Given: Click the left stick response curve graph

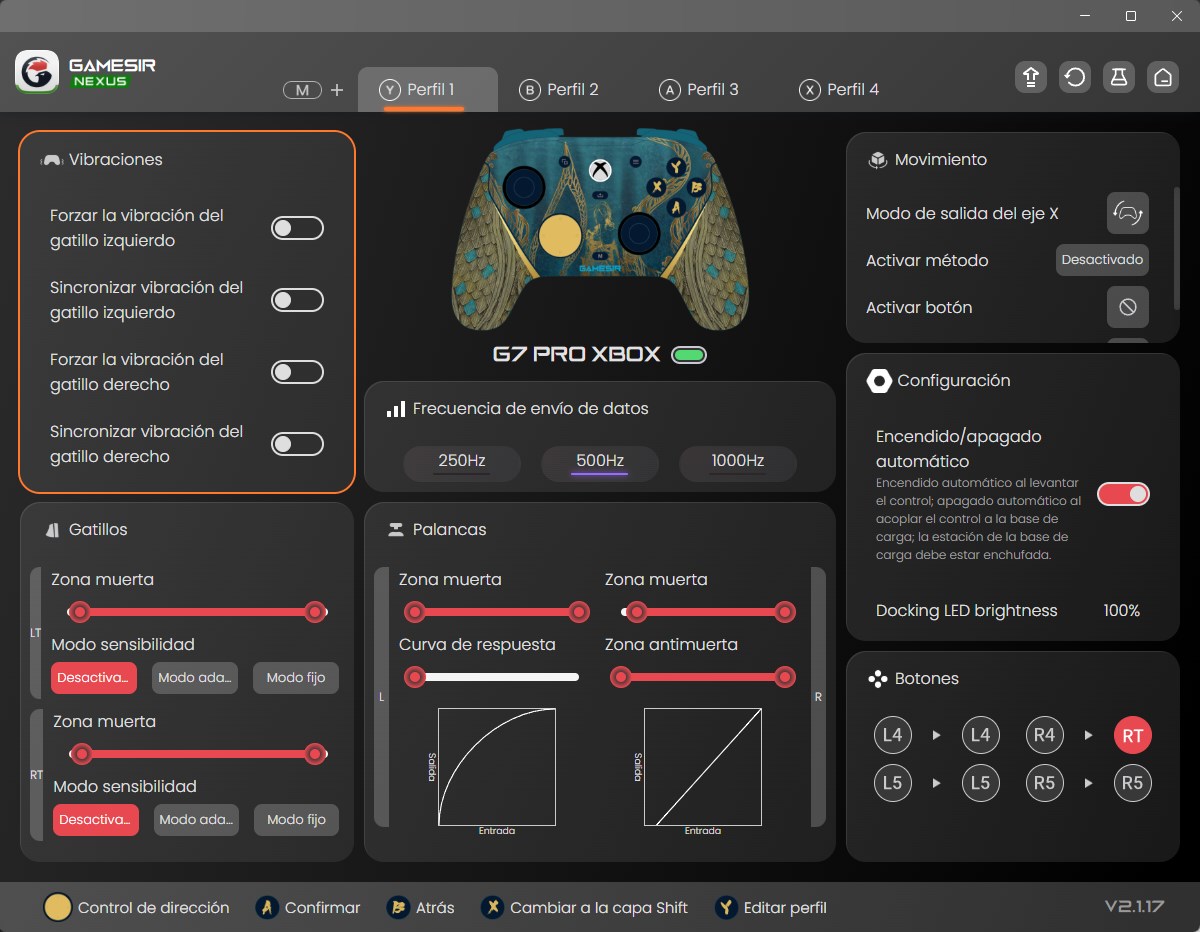Looking at the screenshot, I should pos(497,767).
